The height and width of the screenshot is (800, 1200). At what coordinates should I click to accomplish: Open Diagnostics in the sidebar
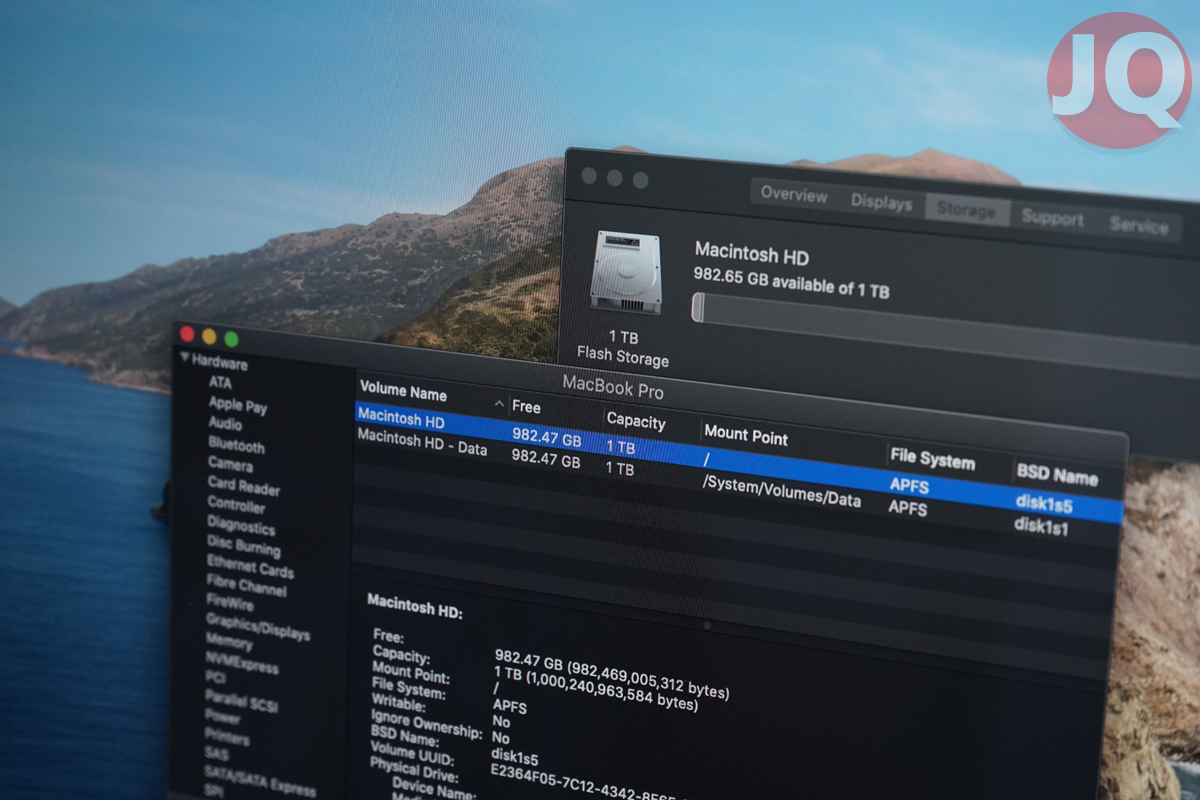(241, 525)
